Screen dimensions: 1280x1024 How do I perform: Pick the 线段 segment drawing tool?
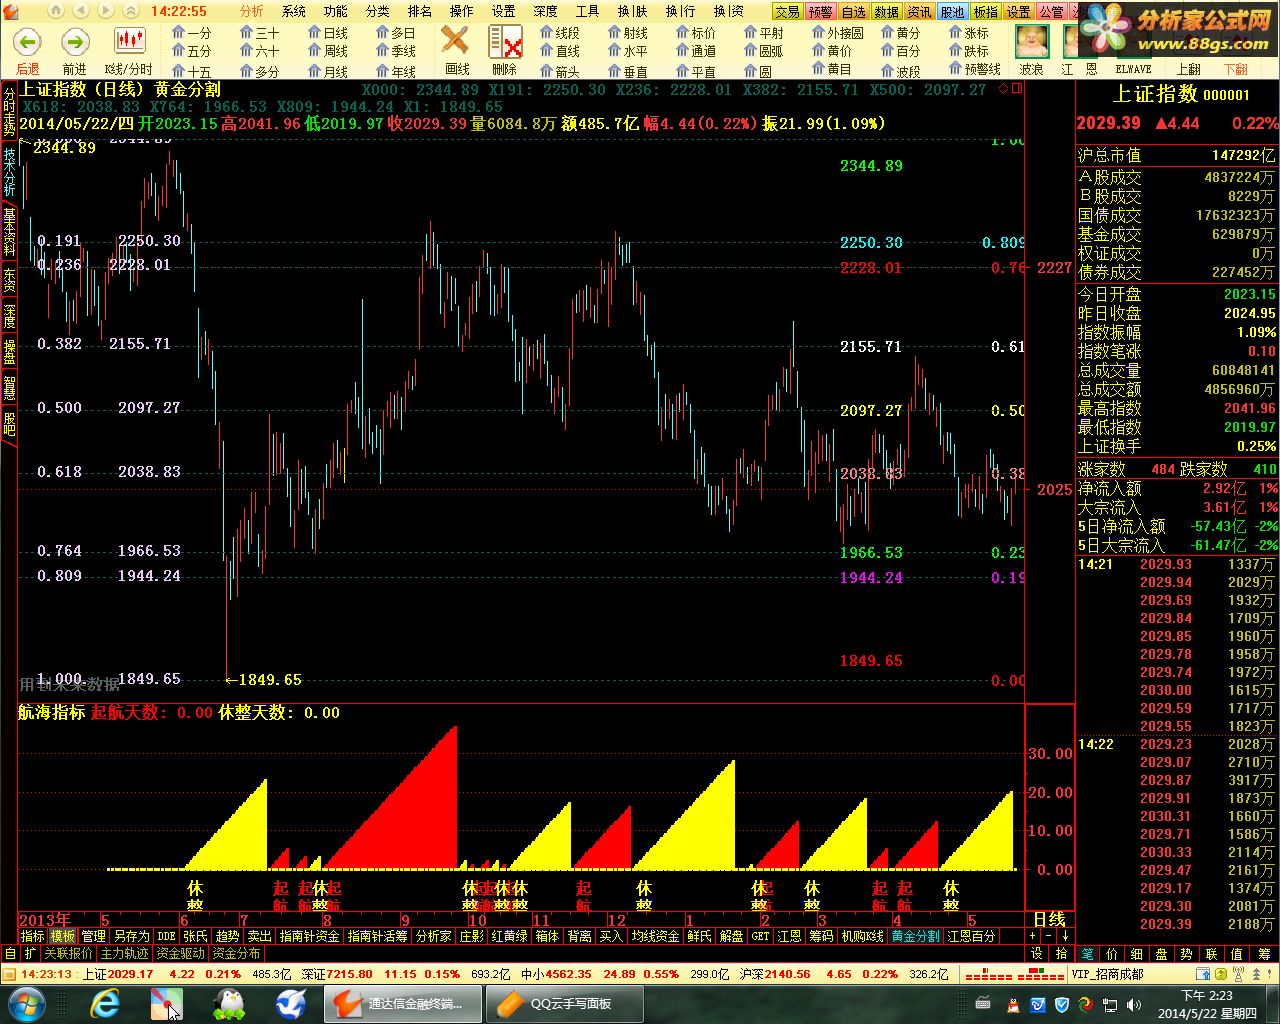pyautogui.click(x=560, y=33)
